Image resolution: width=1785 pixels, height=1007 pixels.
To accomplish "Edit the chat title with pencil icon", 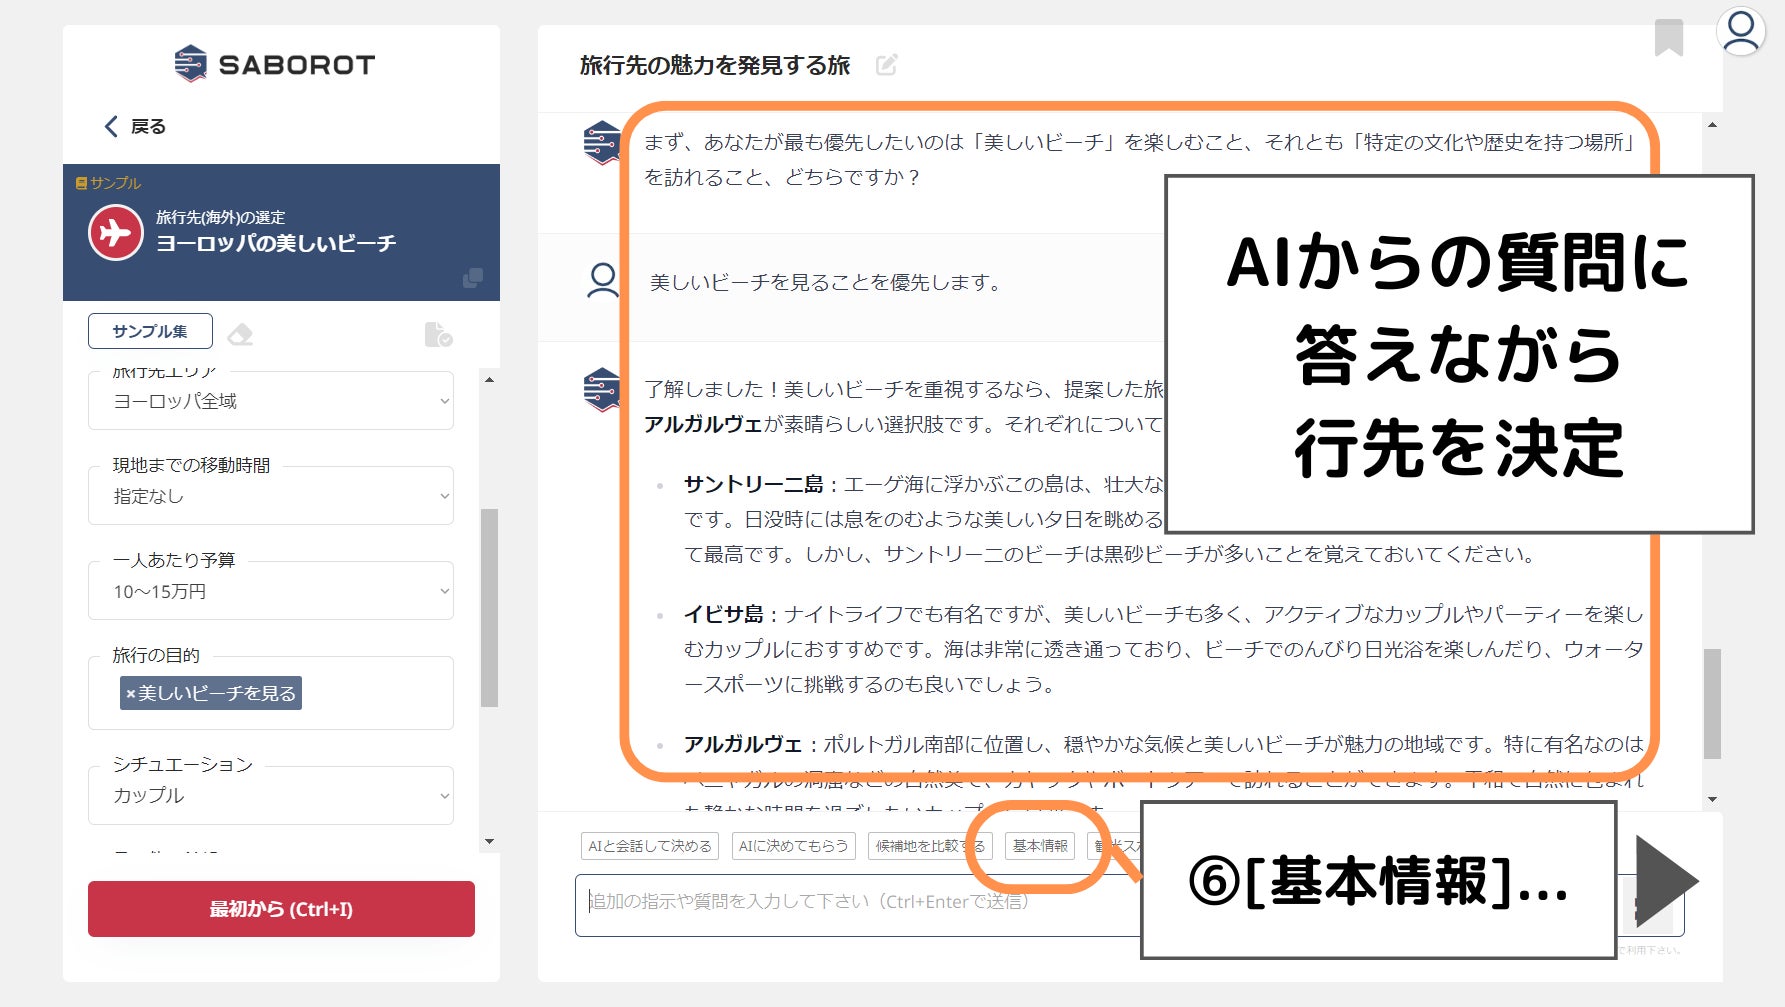I will coord(887,65).
